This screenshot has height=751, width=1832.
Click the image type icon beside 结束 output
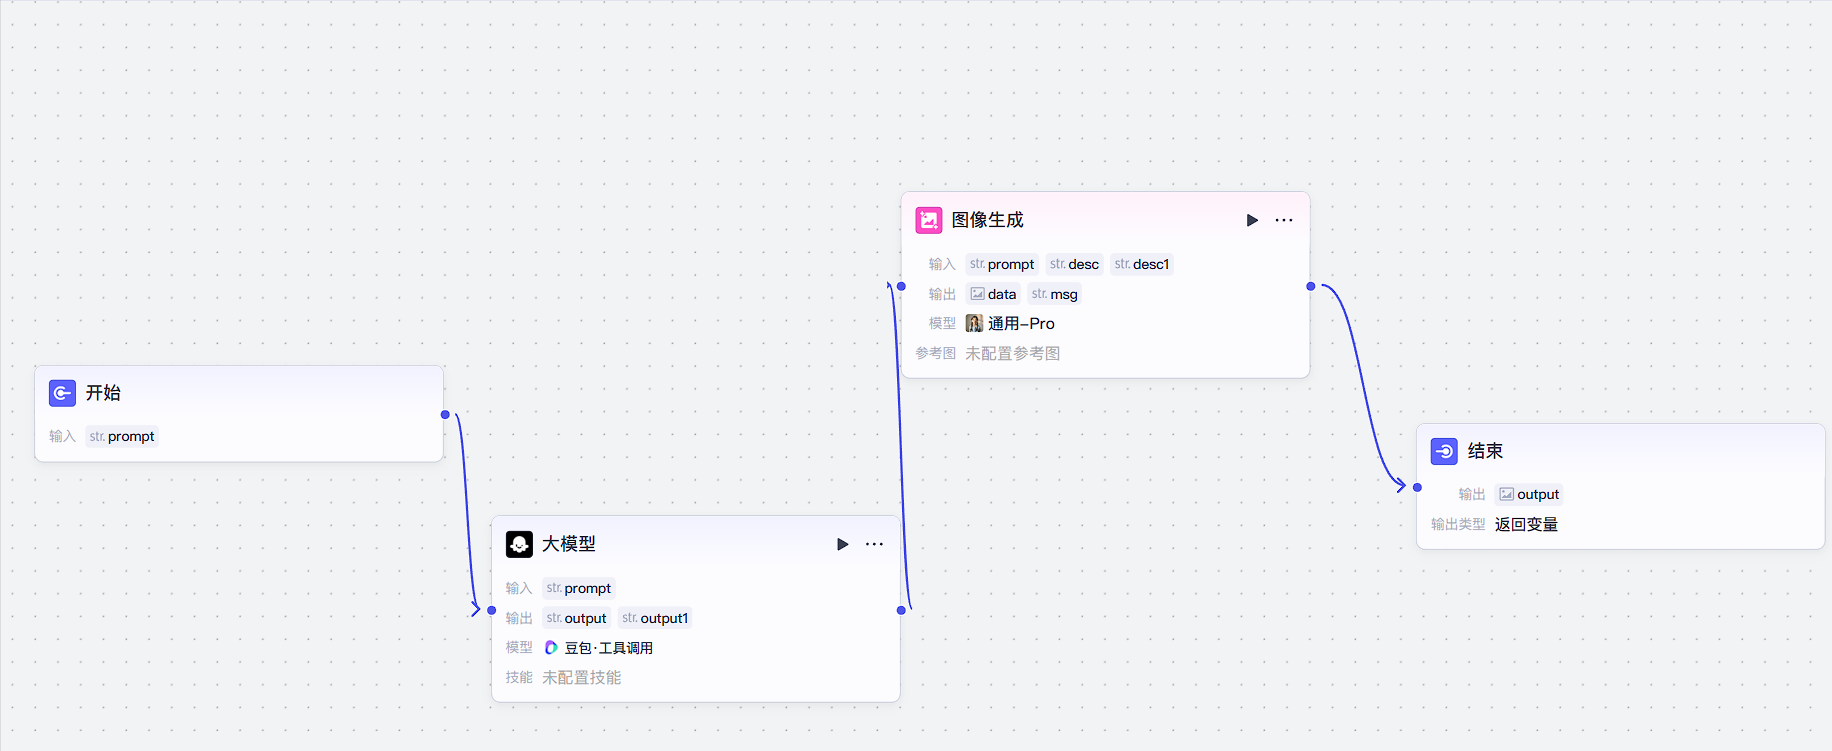[1506, 494]
